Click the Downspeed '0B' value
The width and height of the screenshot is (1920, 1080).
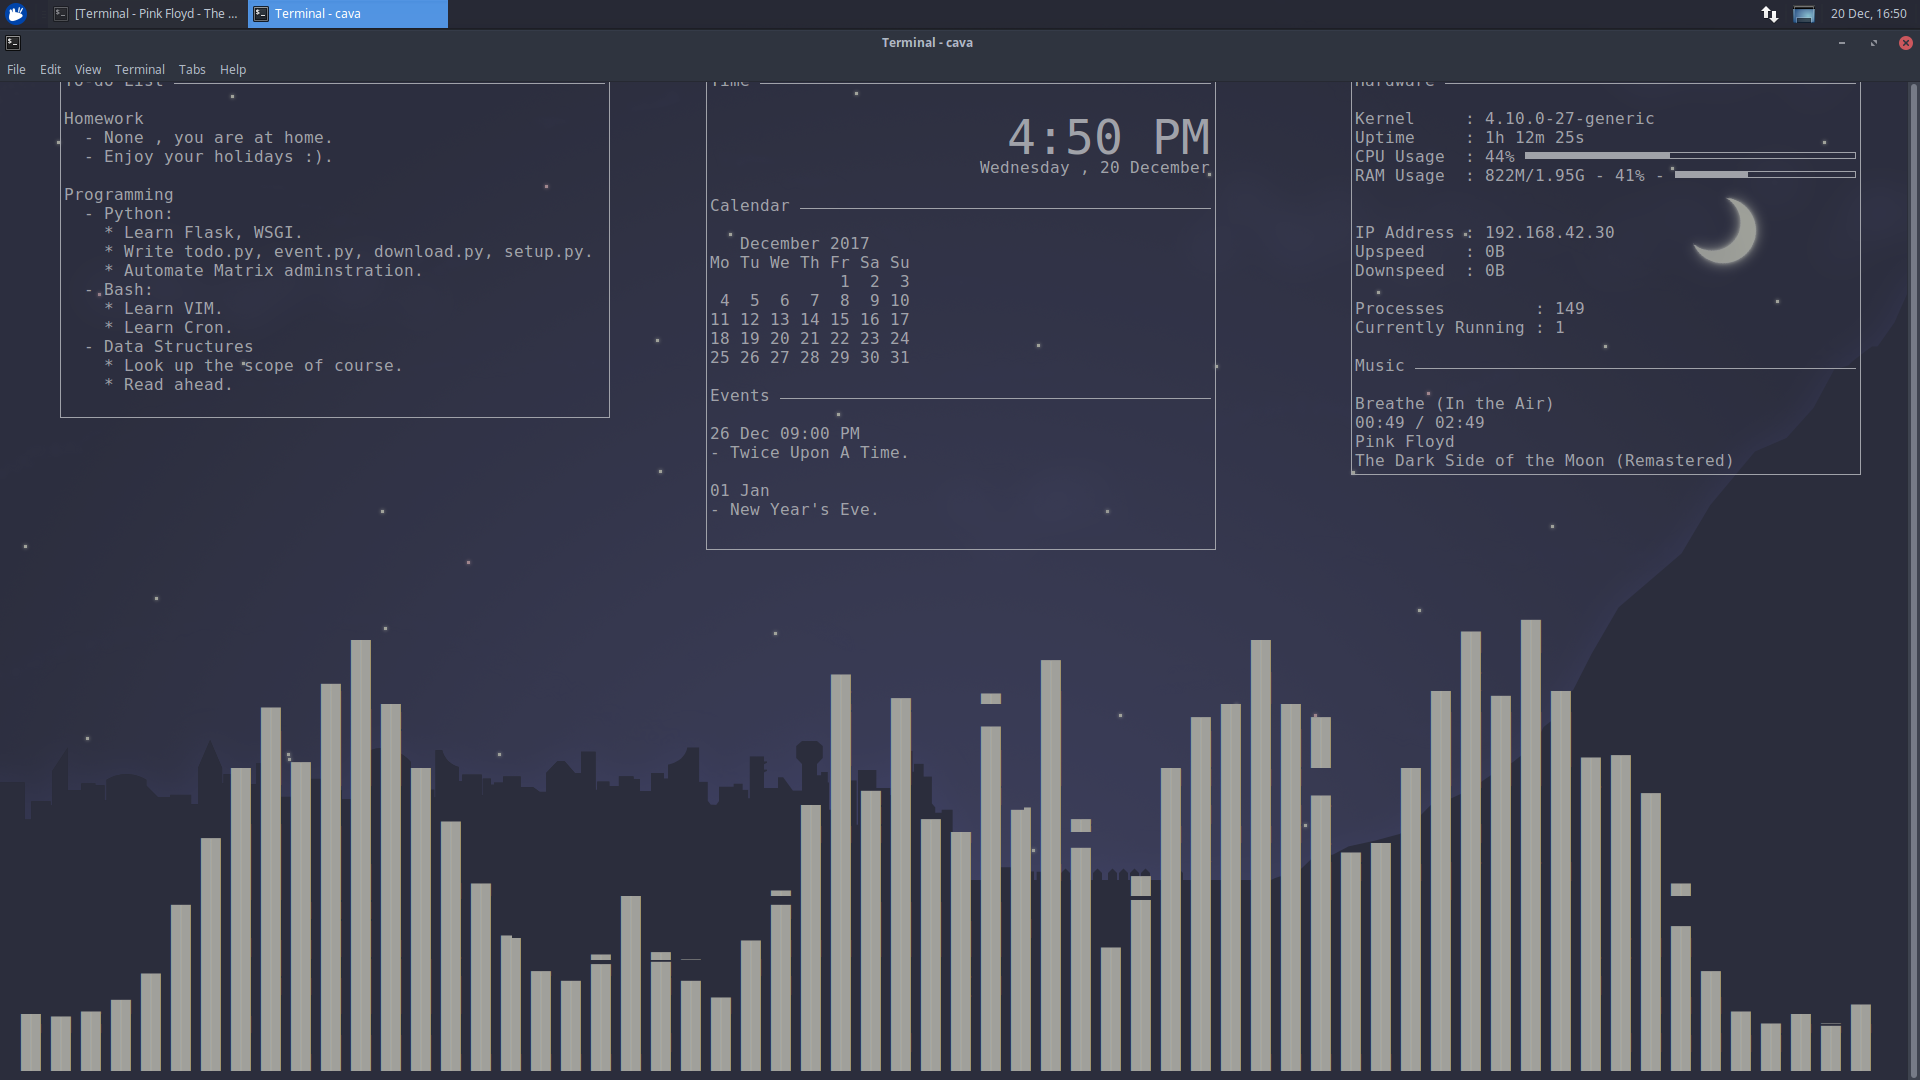1494,270
